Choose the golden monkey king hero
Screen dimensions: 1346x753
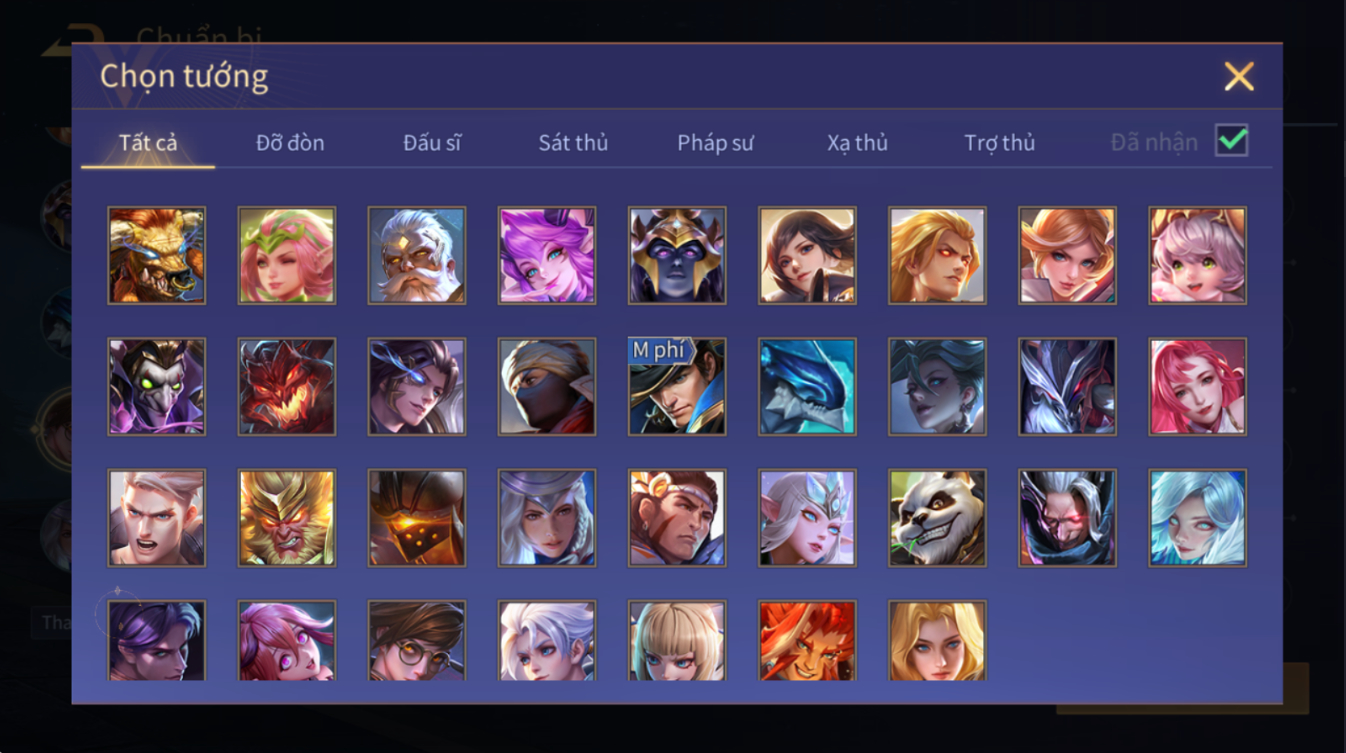coord(287,518)
